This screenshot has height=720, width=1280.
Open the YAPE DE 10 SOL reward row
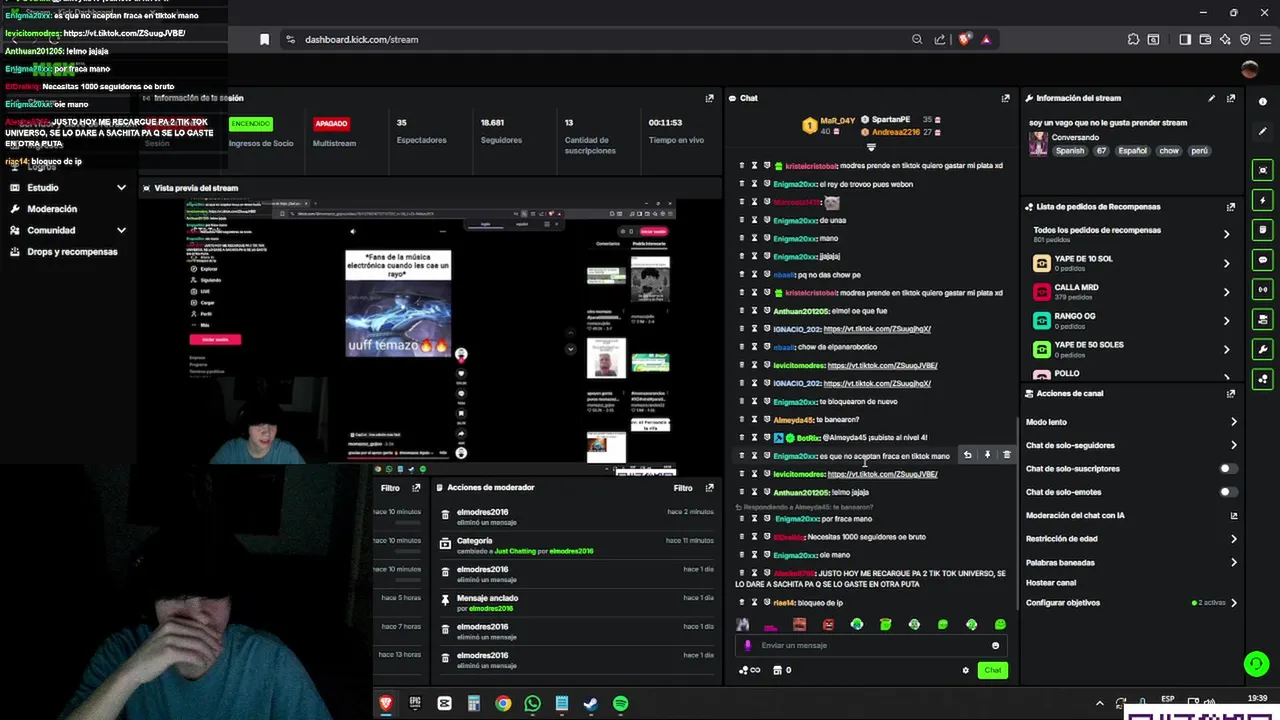1131,263
